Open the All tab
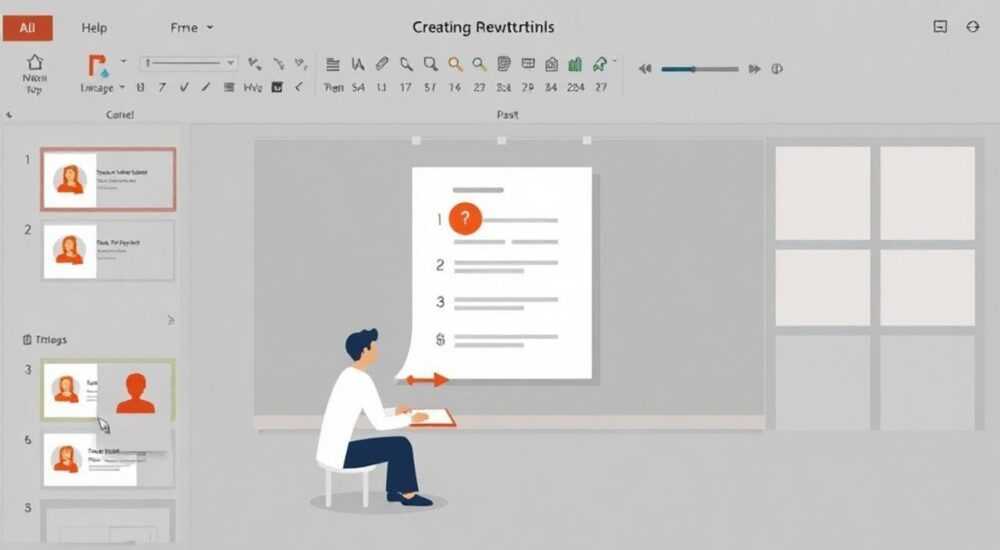This screenshot has height=550, width=1000. point(27,27)
